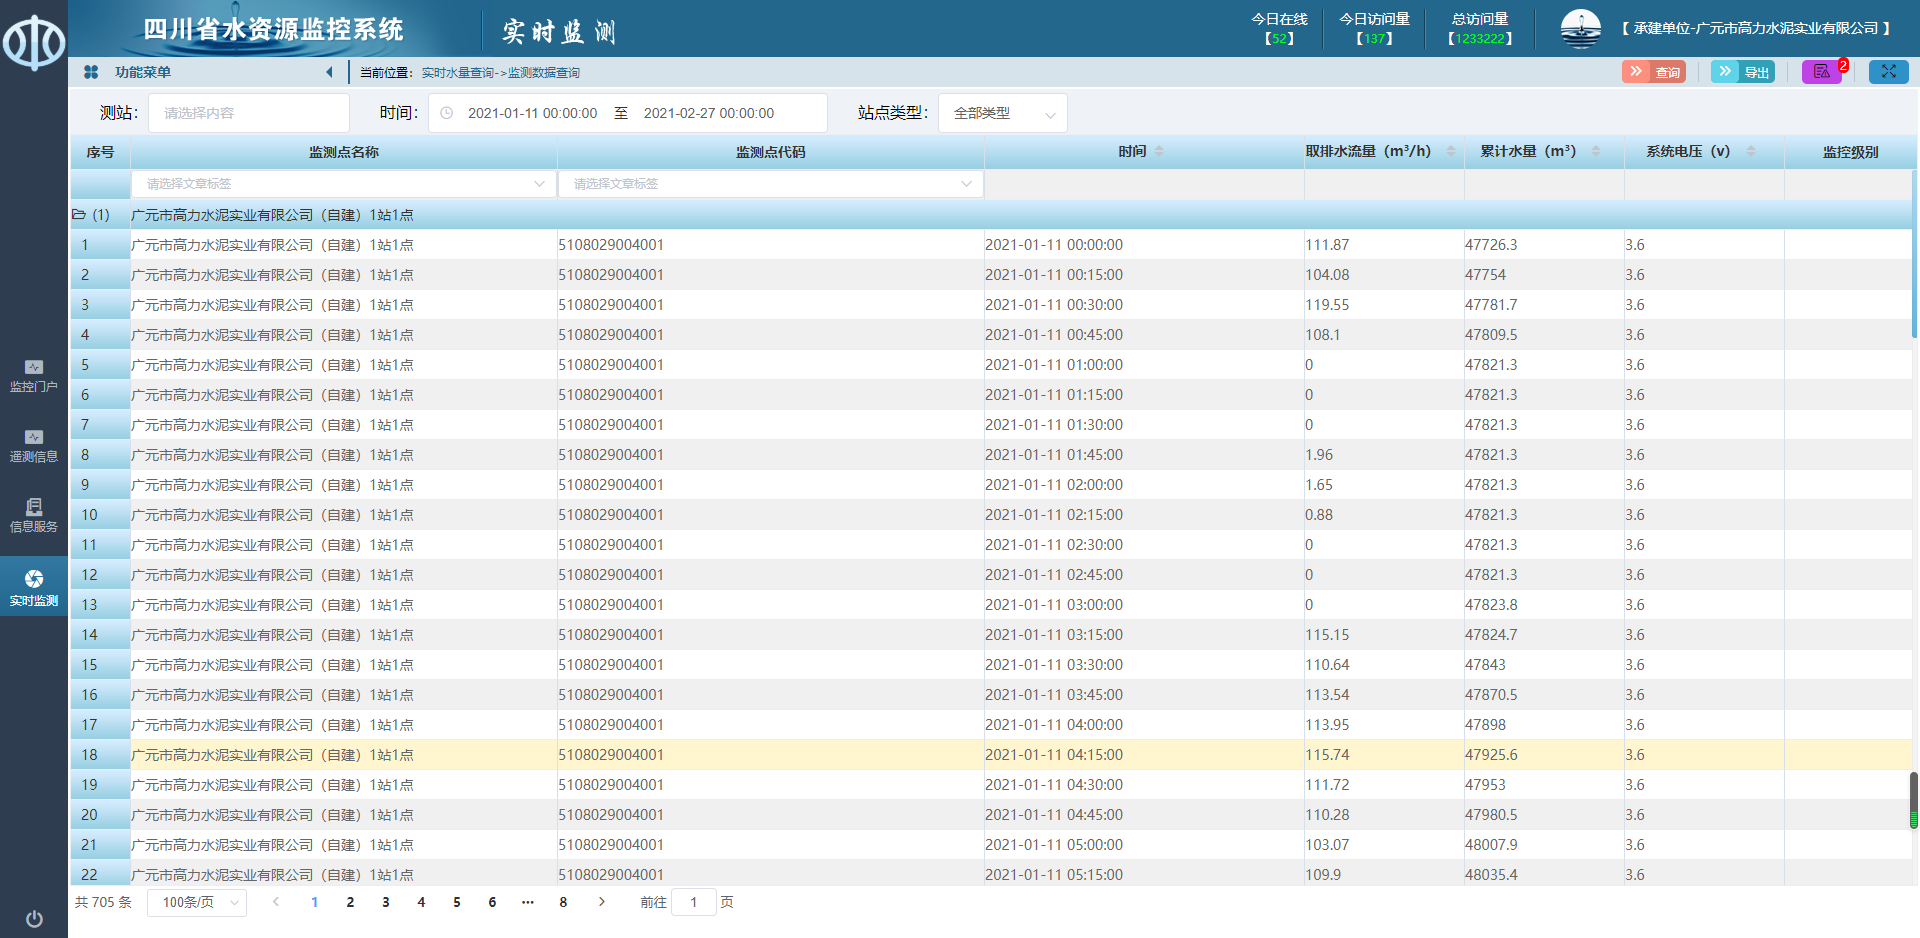The width and height of the screenshot is (1920, 938).
Task: Click the 导出 export button
Action: click(1743, 72)
